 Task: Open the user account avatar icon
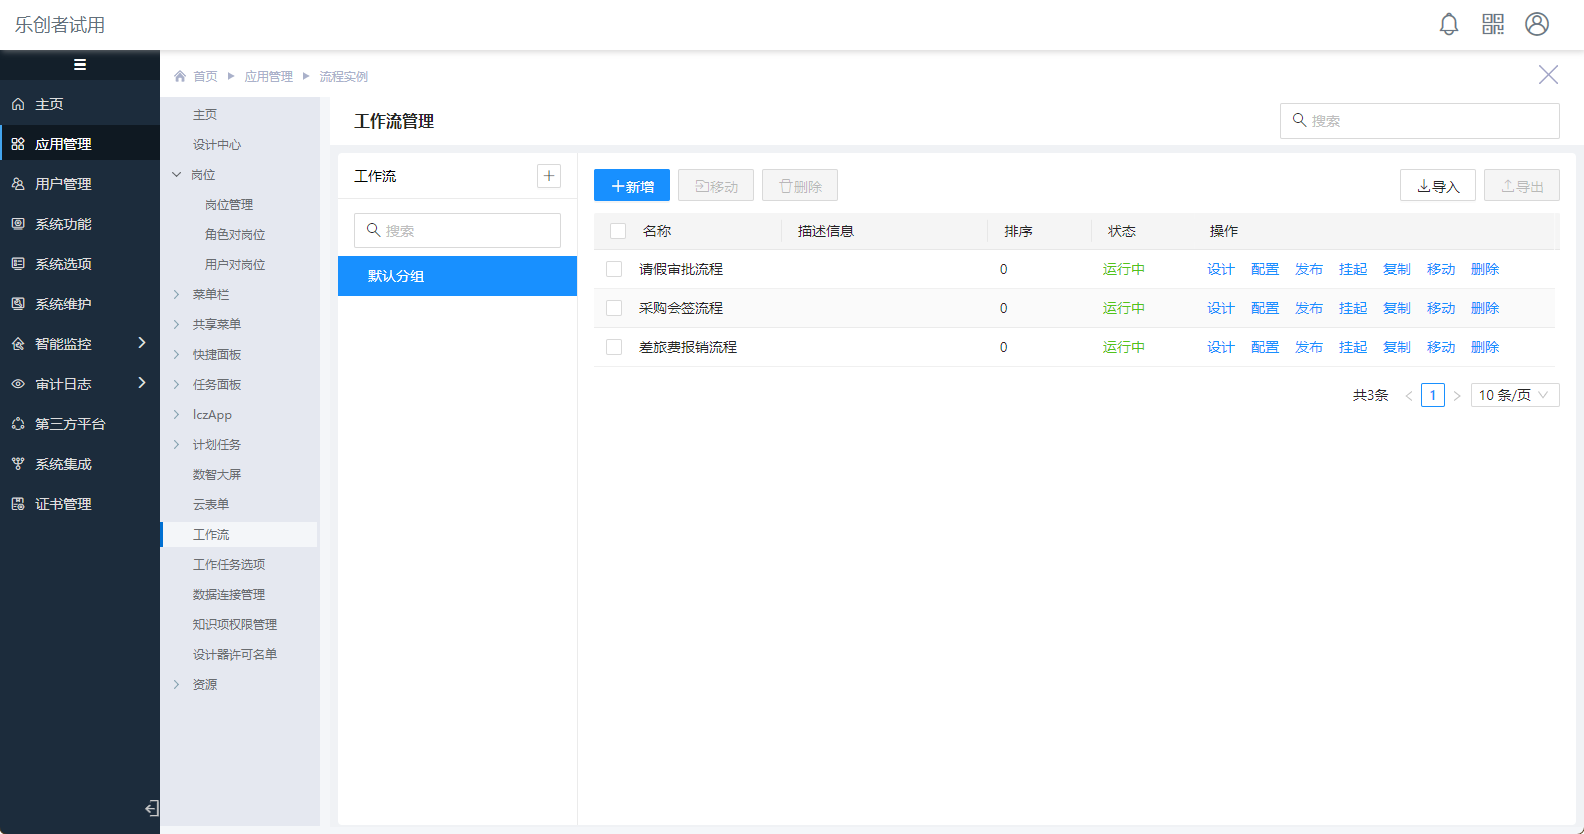pos(1536,24)
